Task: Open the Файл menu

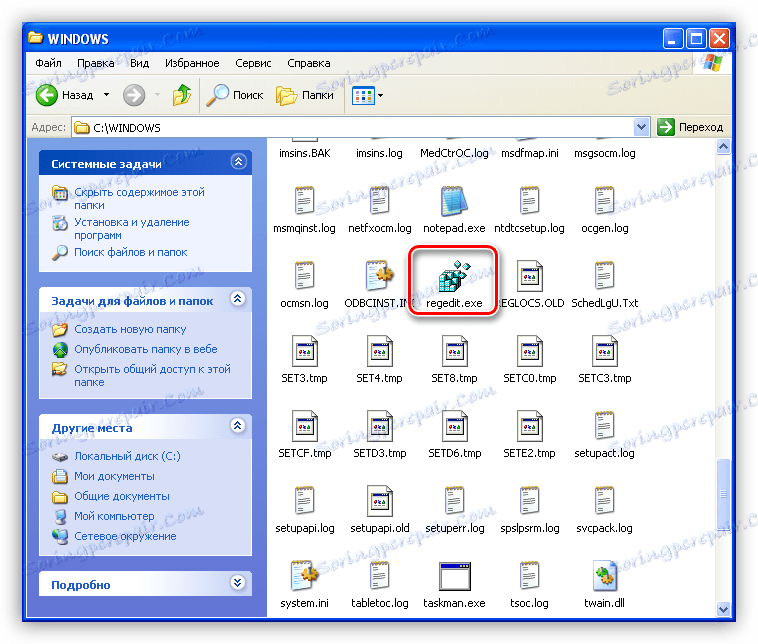Action: coord(48,63)
